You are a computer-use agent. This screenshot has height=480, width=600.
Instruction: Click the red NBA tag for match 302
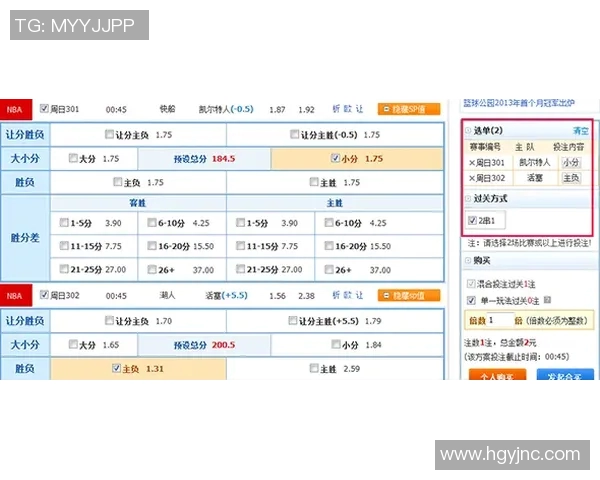[15, 296]
